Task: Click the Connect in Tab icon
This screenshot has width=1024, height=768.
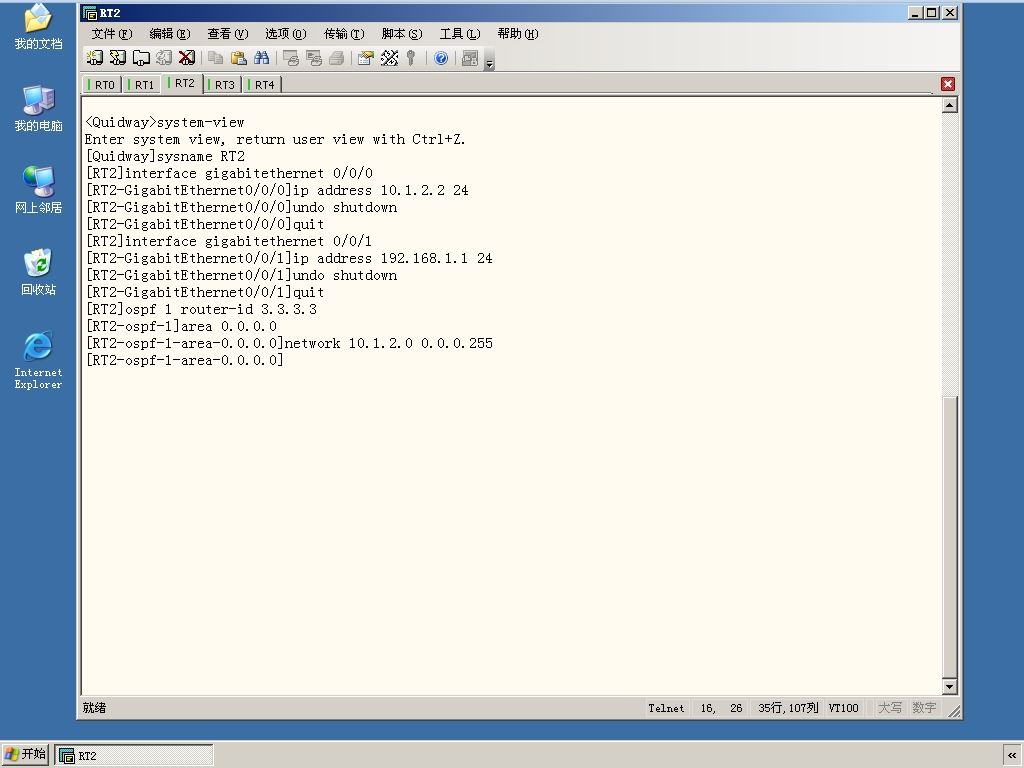Action: pos(141,58)
